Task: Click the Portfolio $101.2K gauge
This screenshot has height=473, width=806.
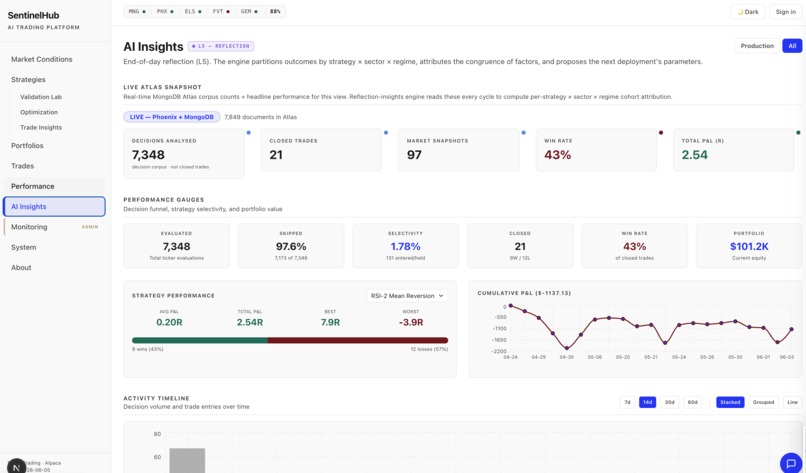Action: pos(749,246)
